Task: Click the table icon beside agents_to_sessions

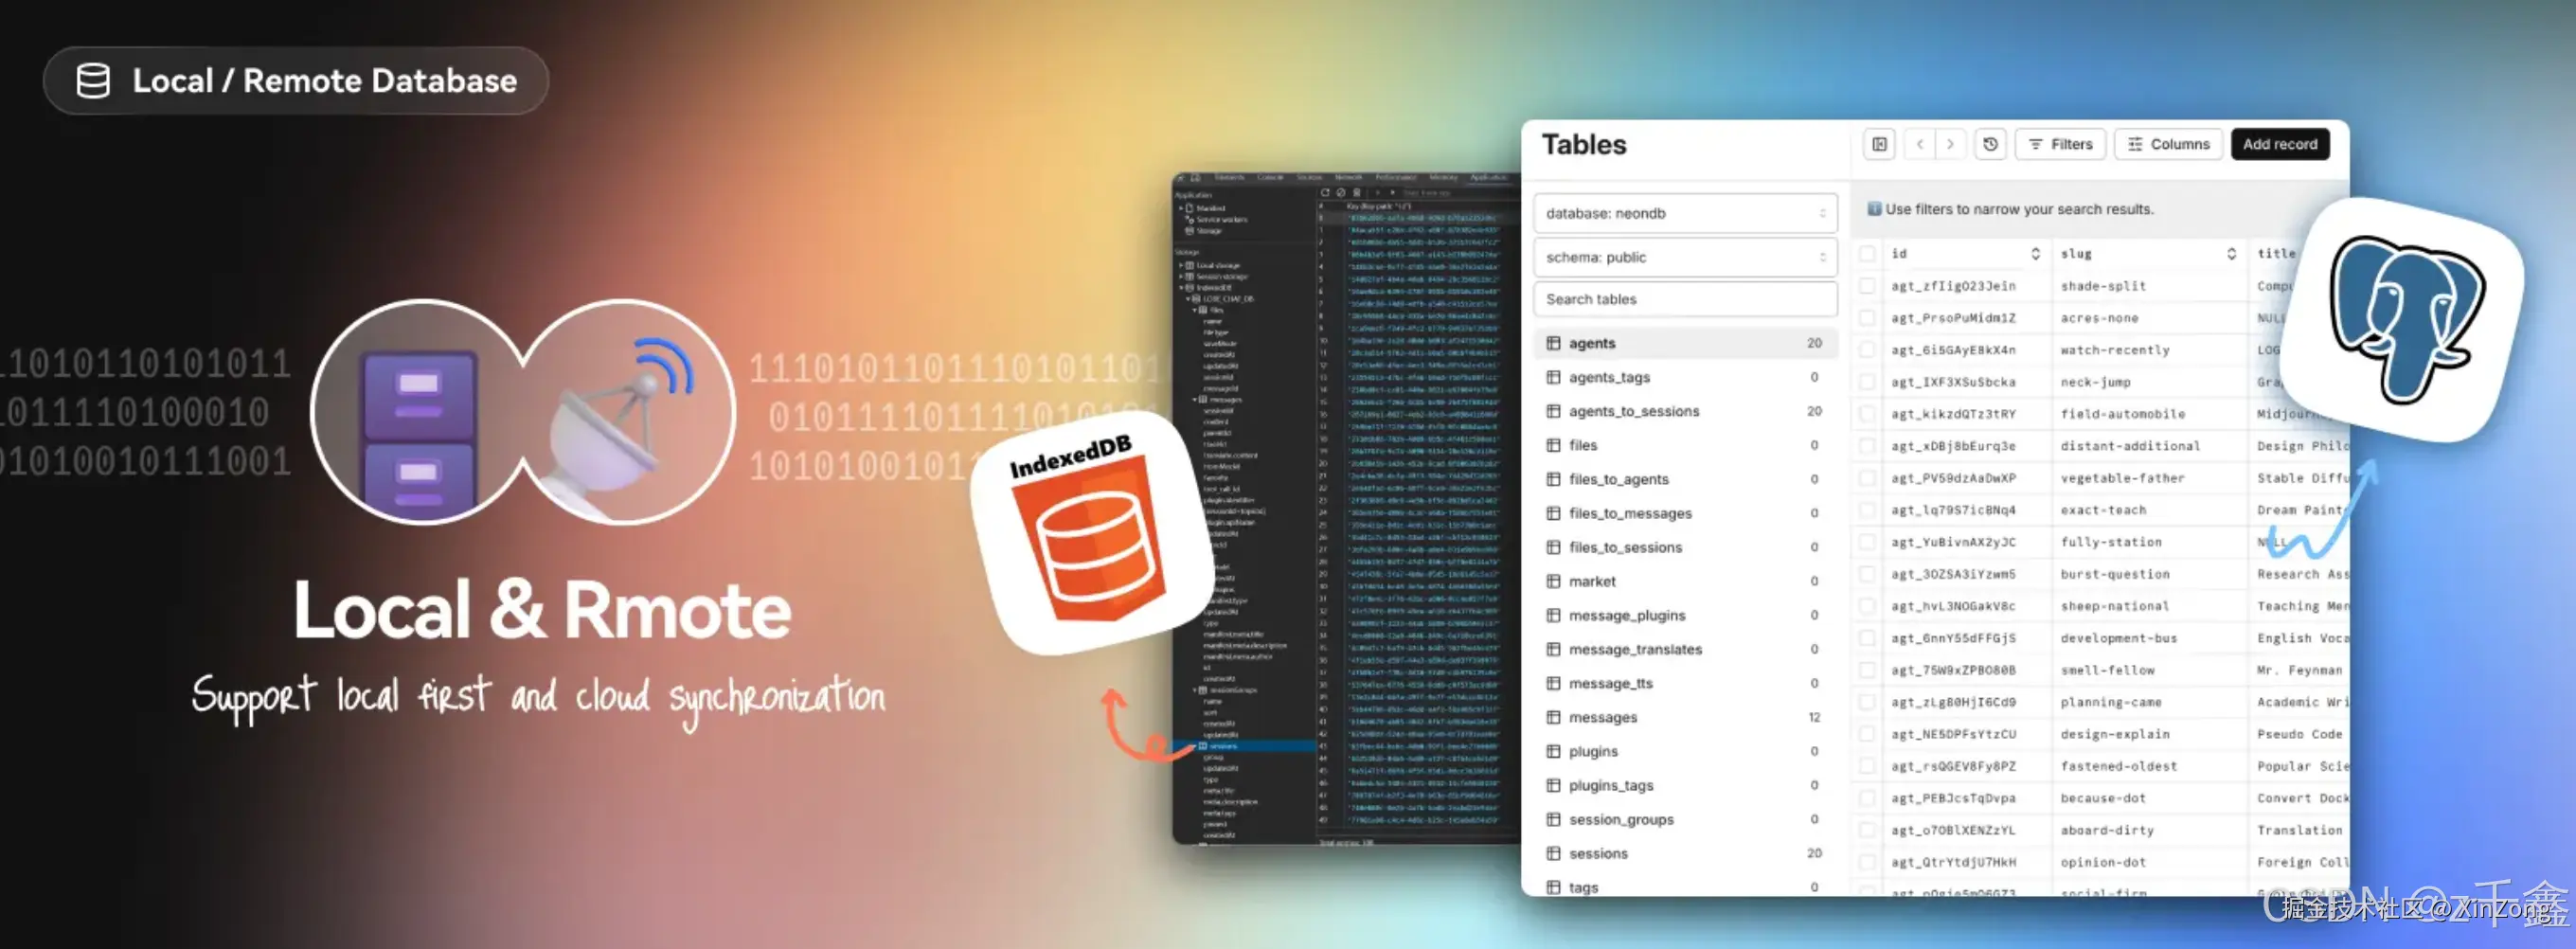Action: pos(1553,411)
